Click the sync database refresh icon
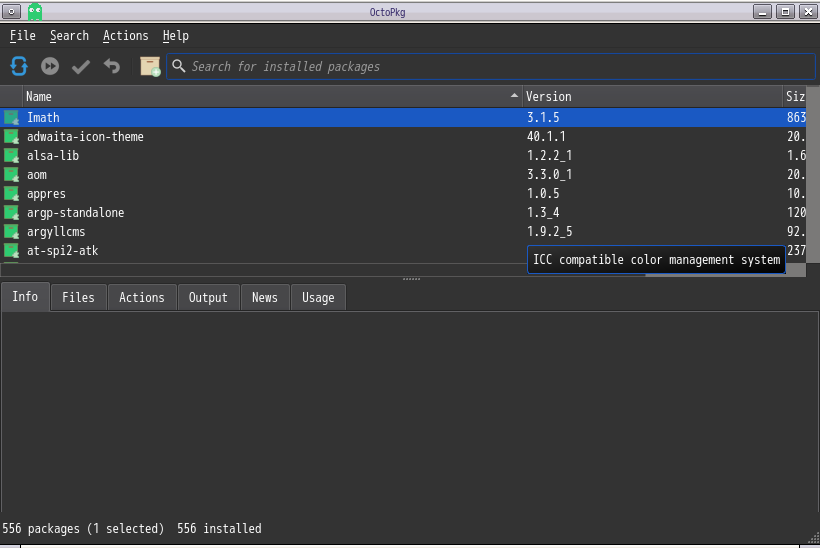The height and width of the screenshot is (548, 820). coord(19,66)
